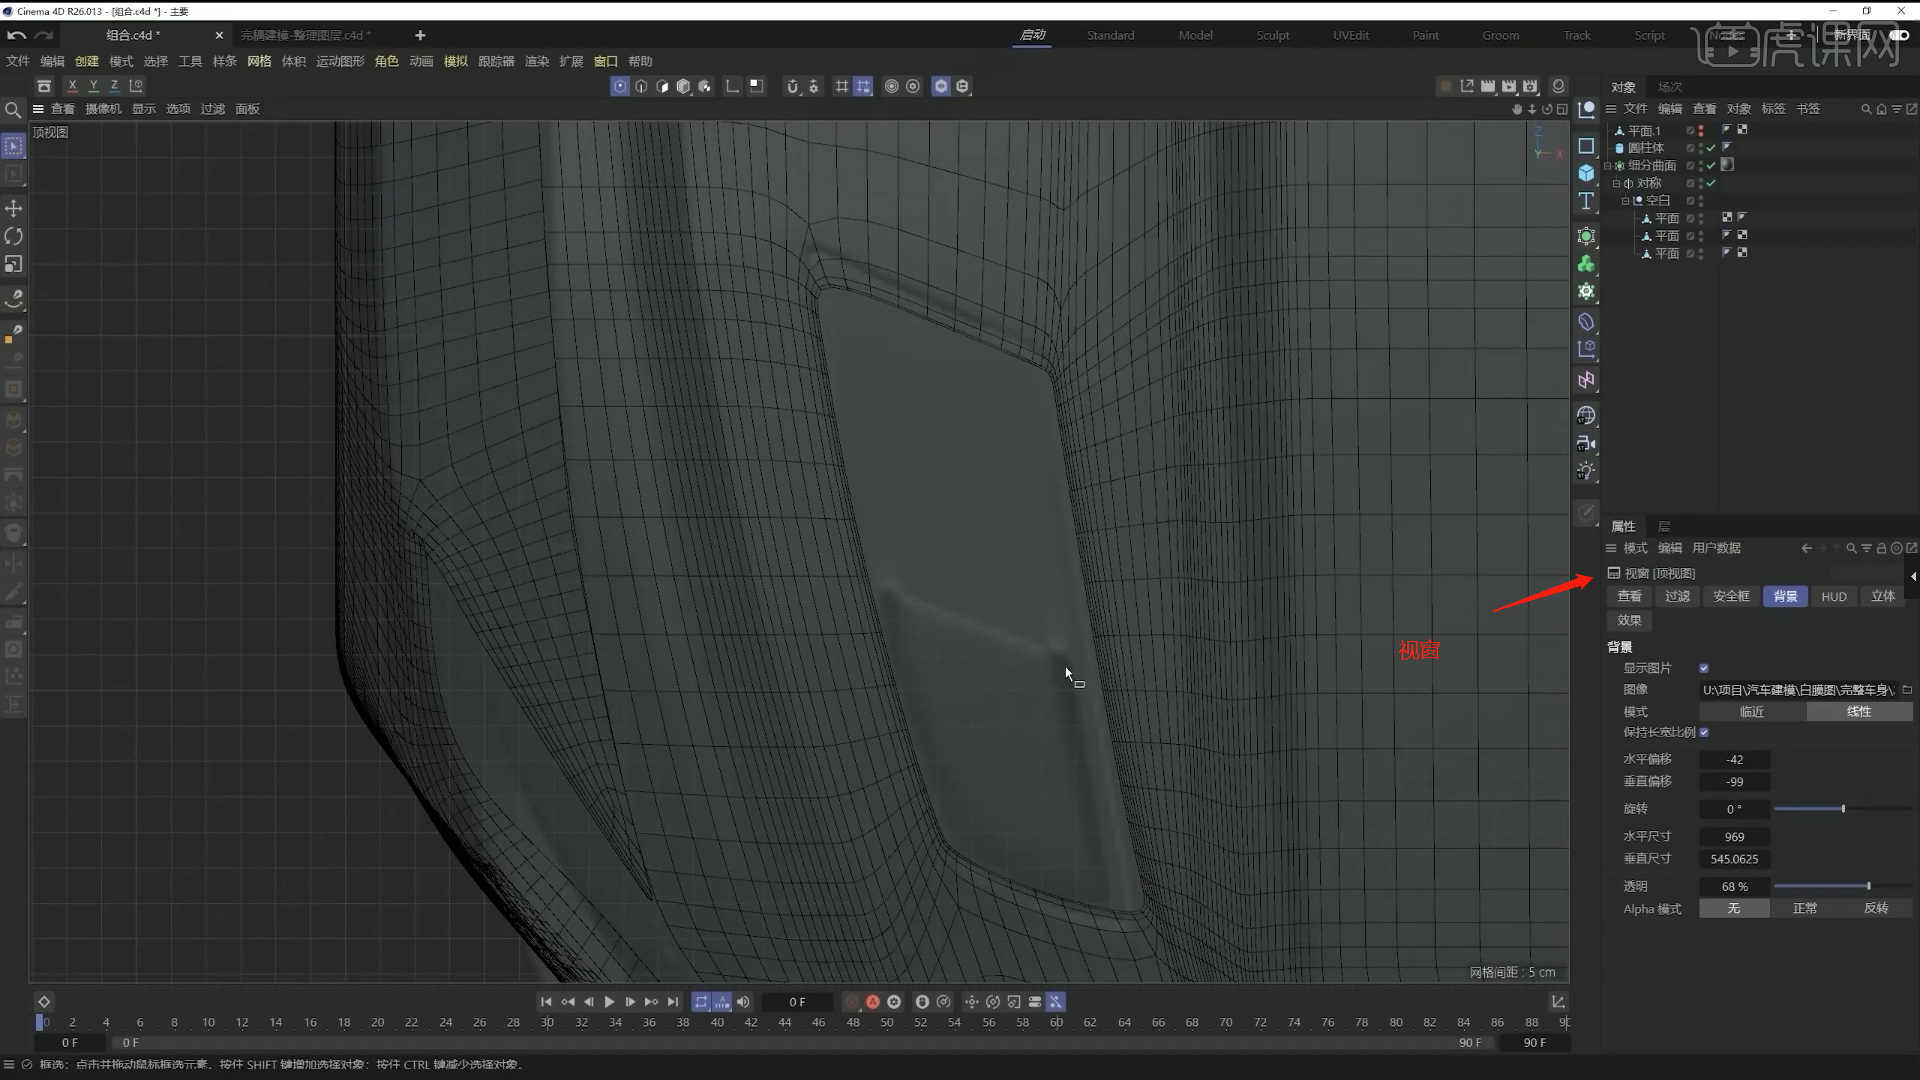
Task: Open the Object Manager hamburger menu
Action: point(1611,109)
